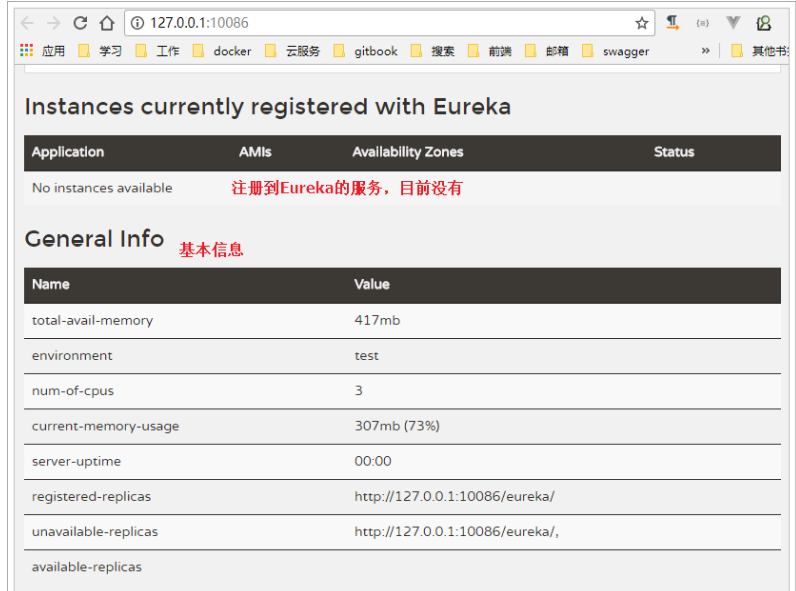Click the current-memory-usage row name

point(106,426)
